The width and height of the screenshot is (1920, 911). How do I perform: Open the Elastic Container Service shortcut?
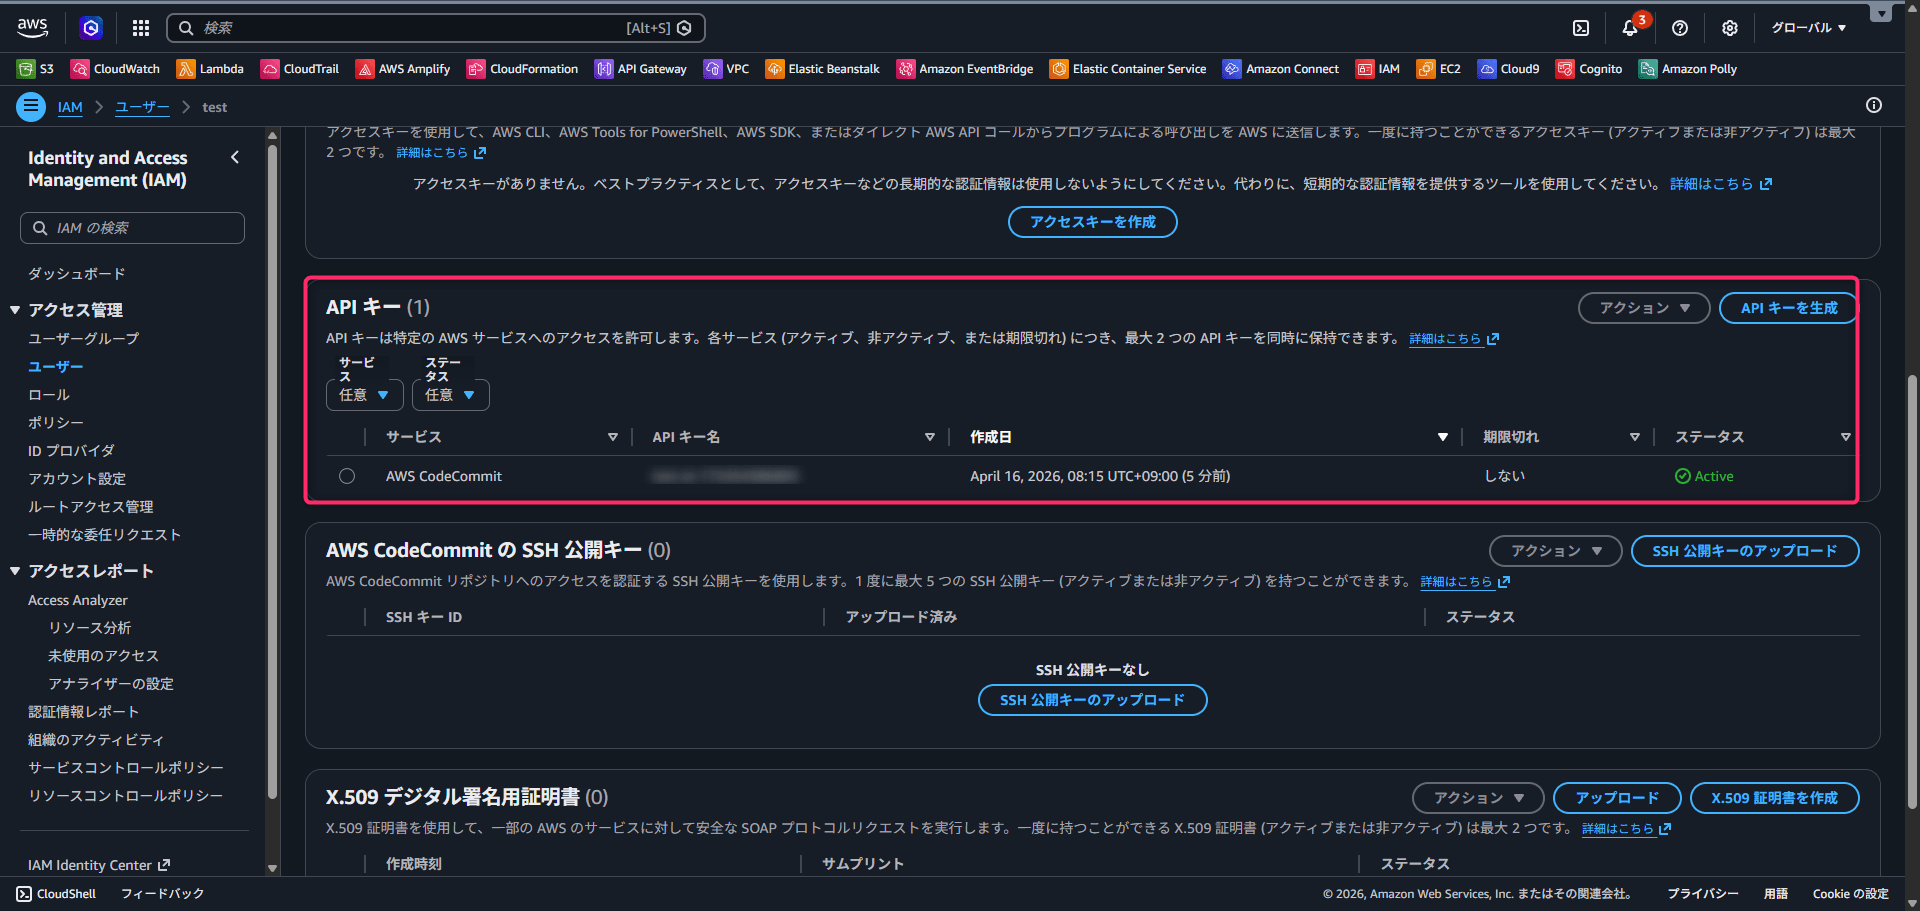pyautogui.click(x=1128, y=69)
